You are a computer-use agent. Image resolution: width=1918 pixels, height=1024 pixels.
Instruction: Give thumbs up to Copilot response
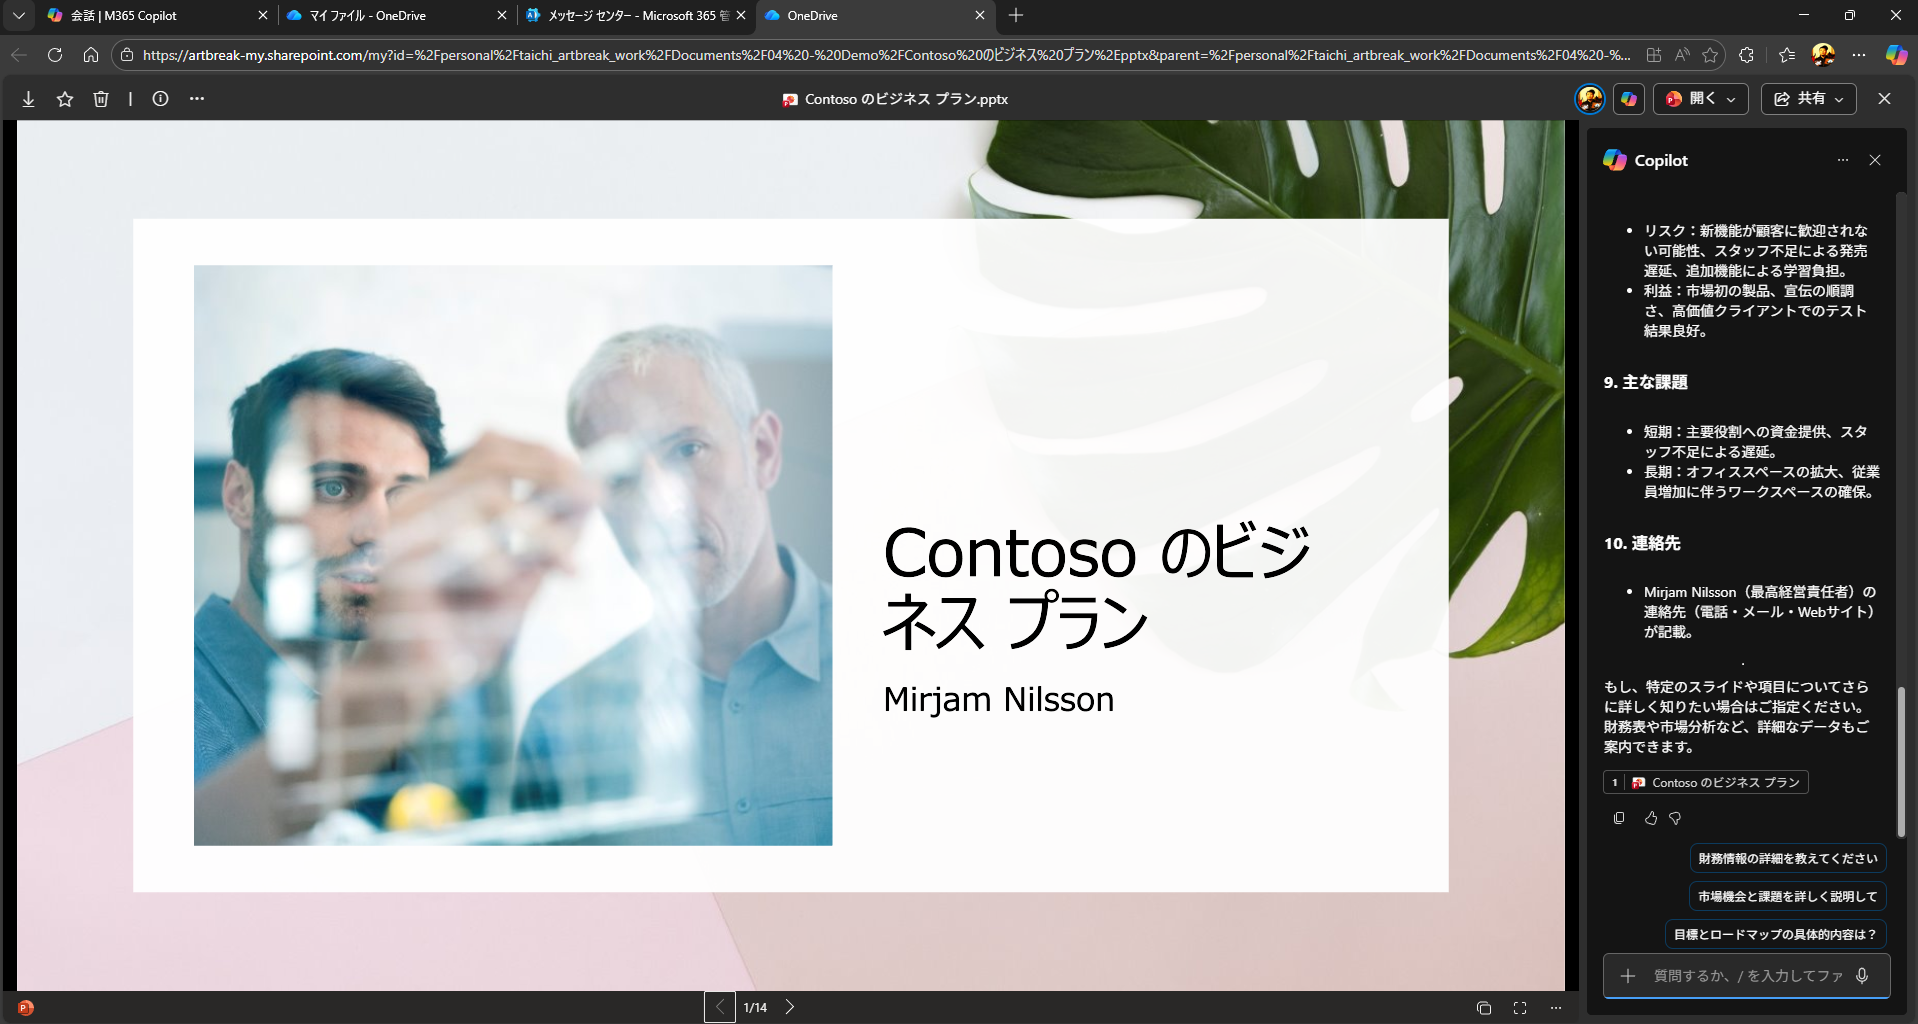pyautogui.click(x=1650, y=818)
